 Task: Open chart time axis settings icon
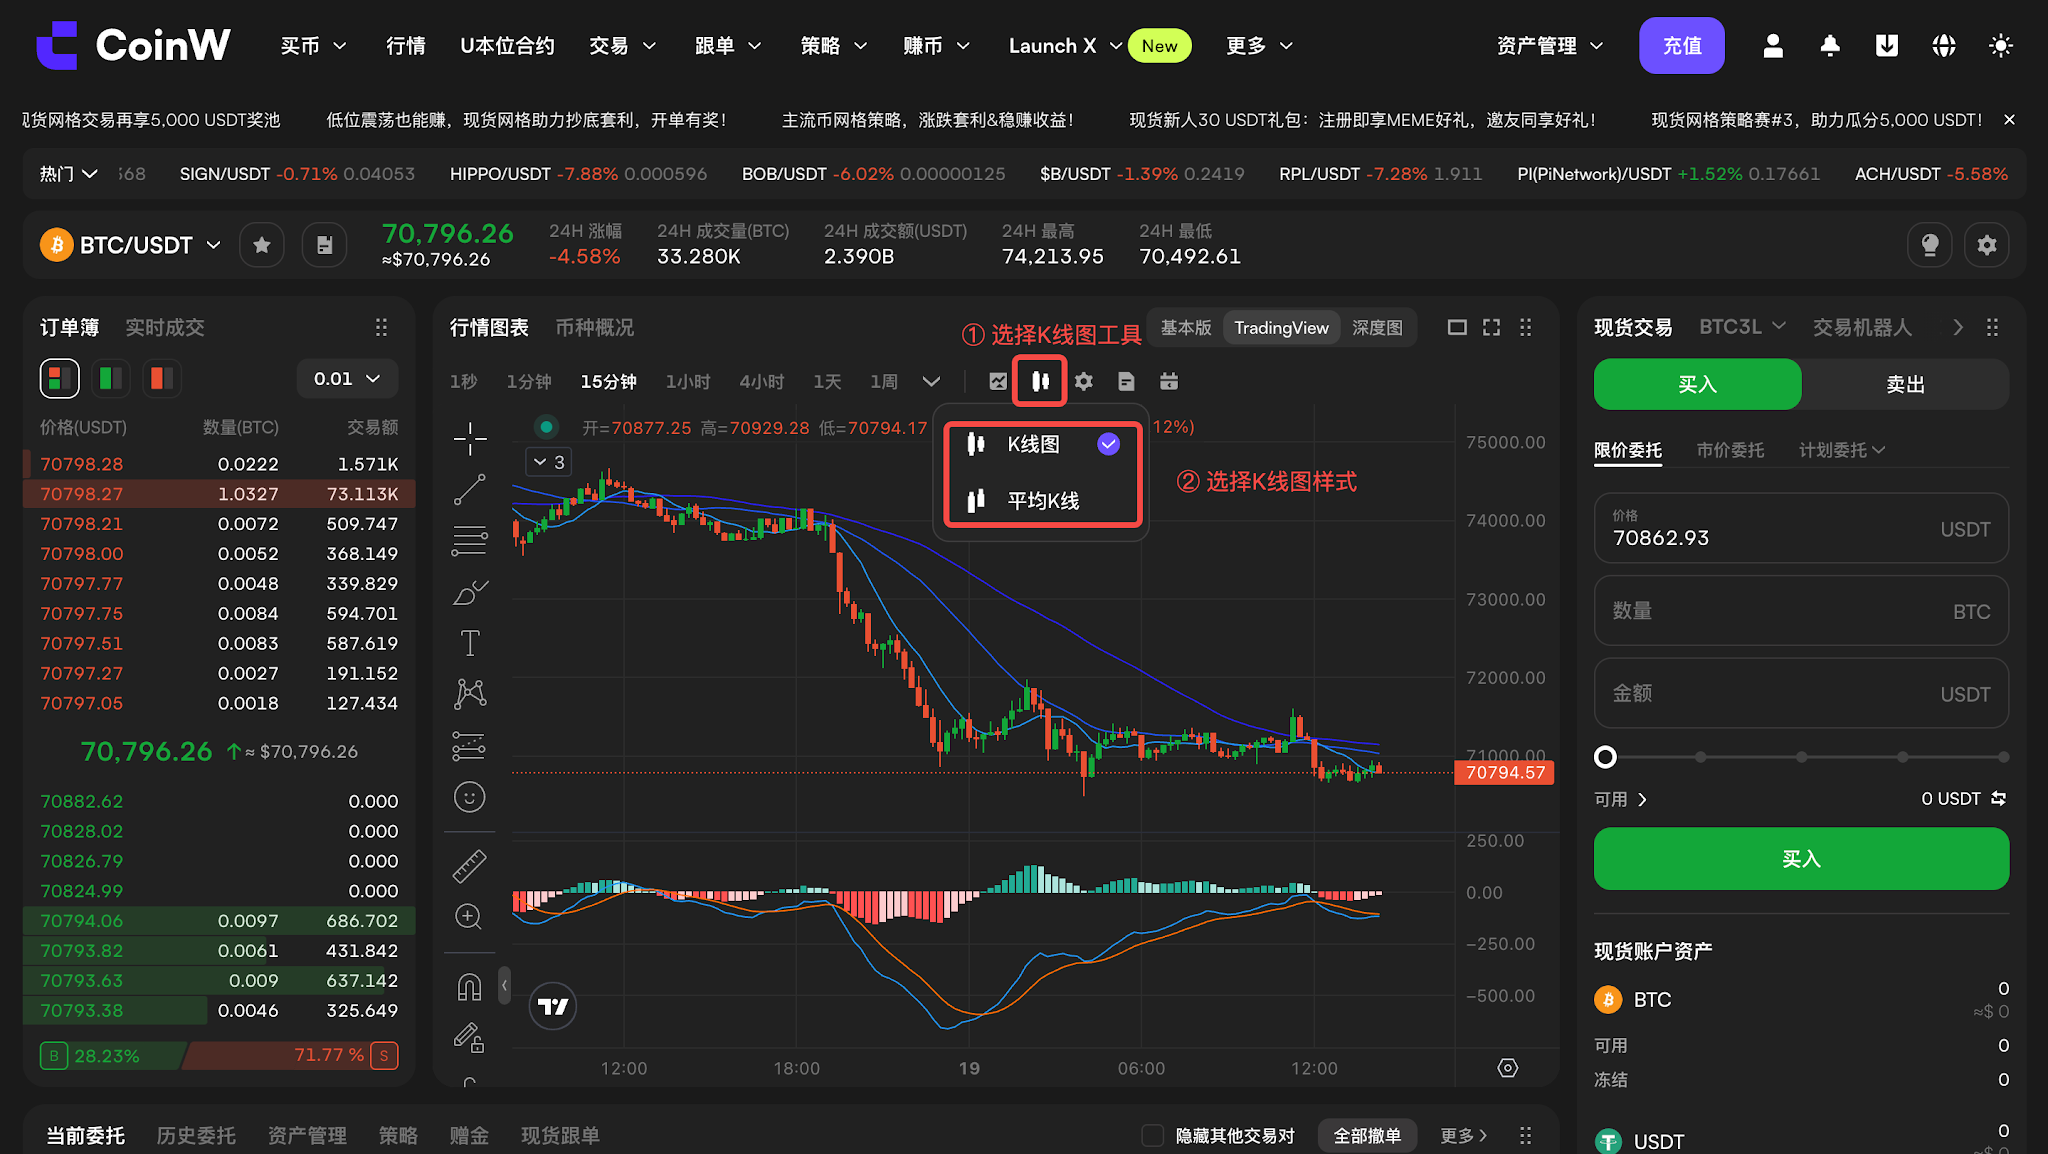click(x=1508, y=1068)
